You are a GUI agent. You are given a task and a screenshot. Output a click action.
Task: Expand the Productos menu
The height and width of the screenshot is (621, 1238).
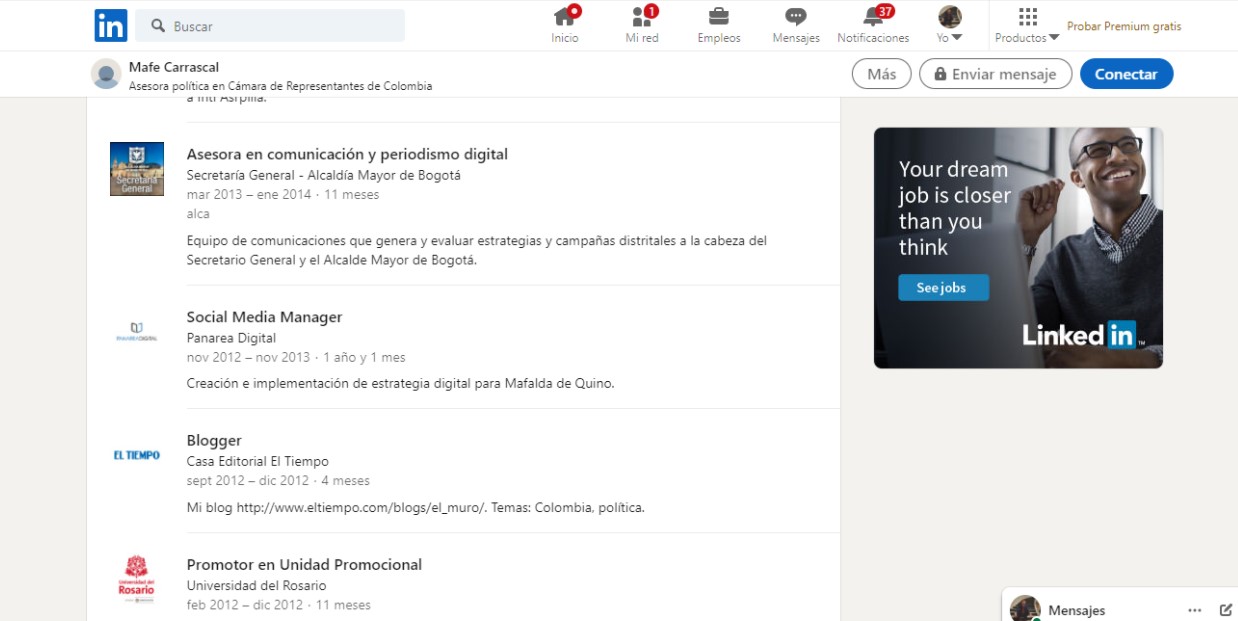[1026, 25]
